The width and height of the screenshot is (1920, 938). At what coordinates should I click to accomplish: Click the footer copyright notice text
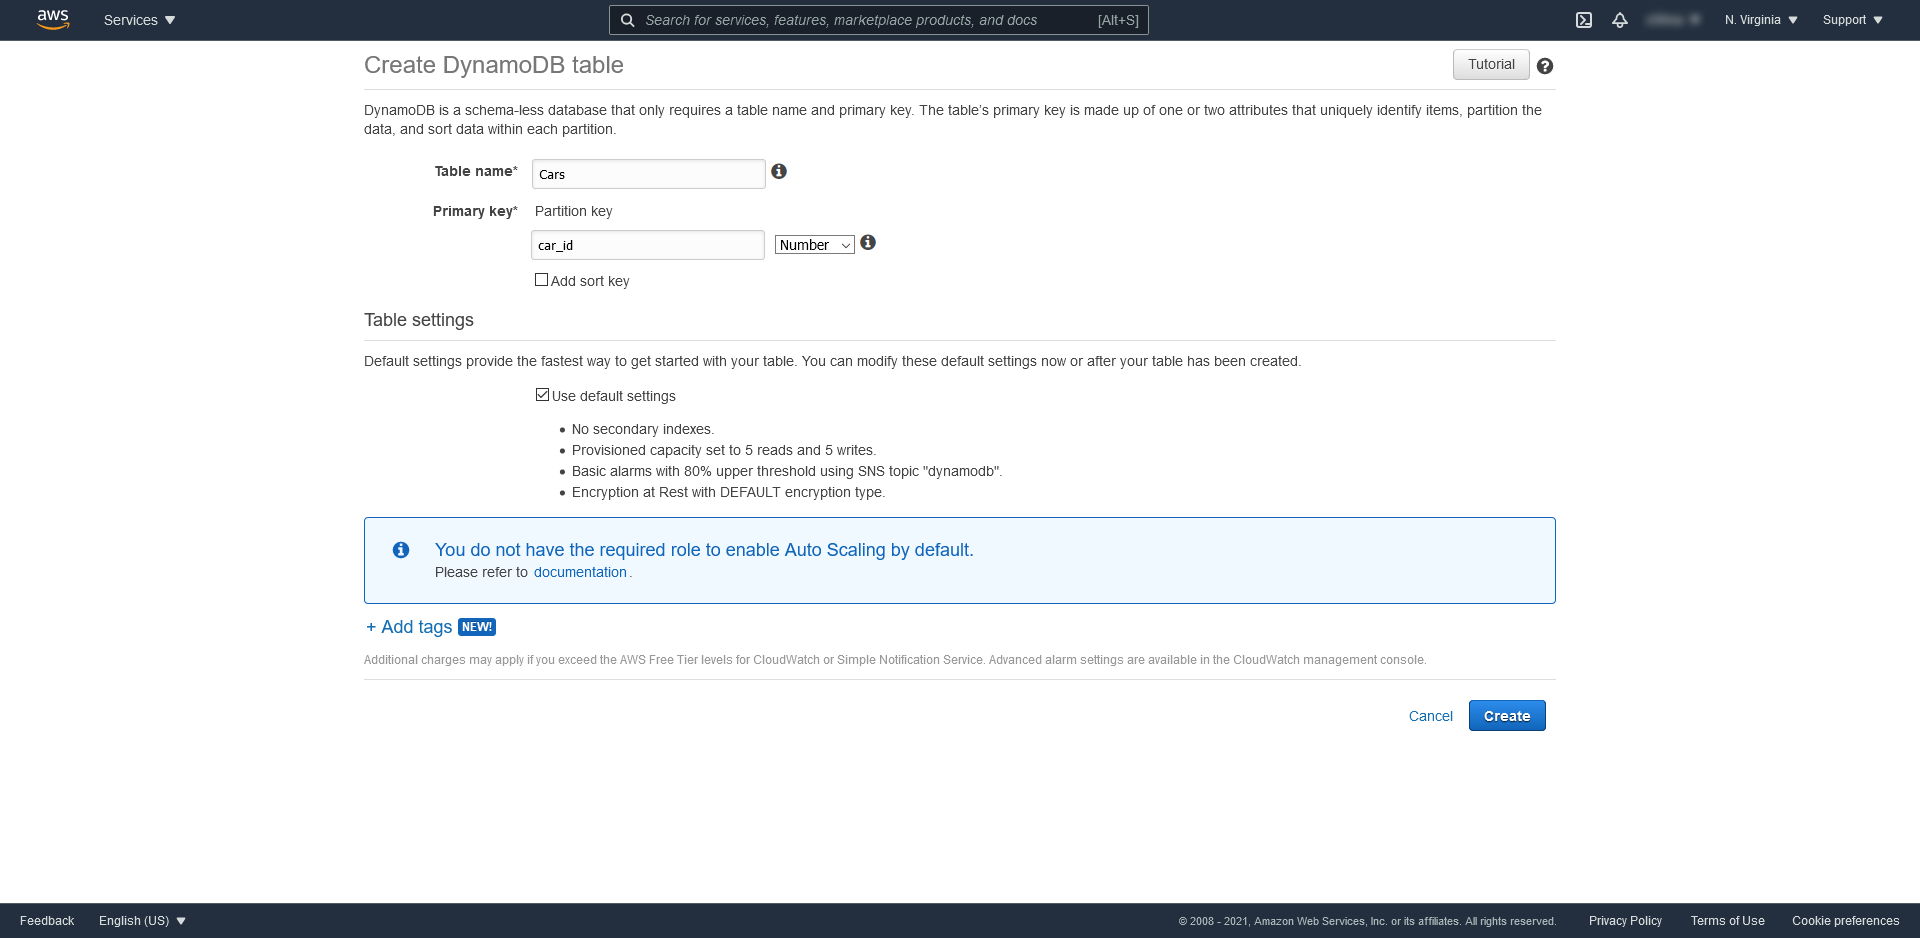pos(1367,922)
